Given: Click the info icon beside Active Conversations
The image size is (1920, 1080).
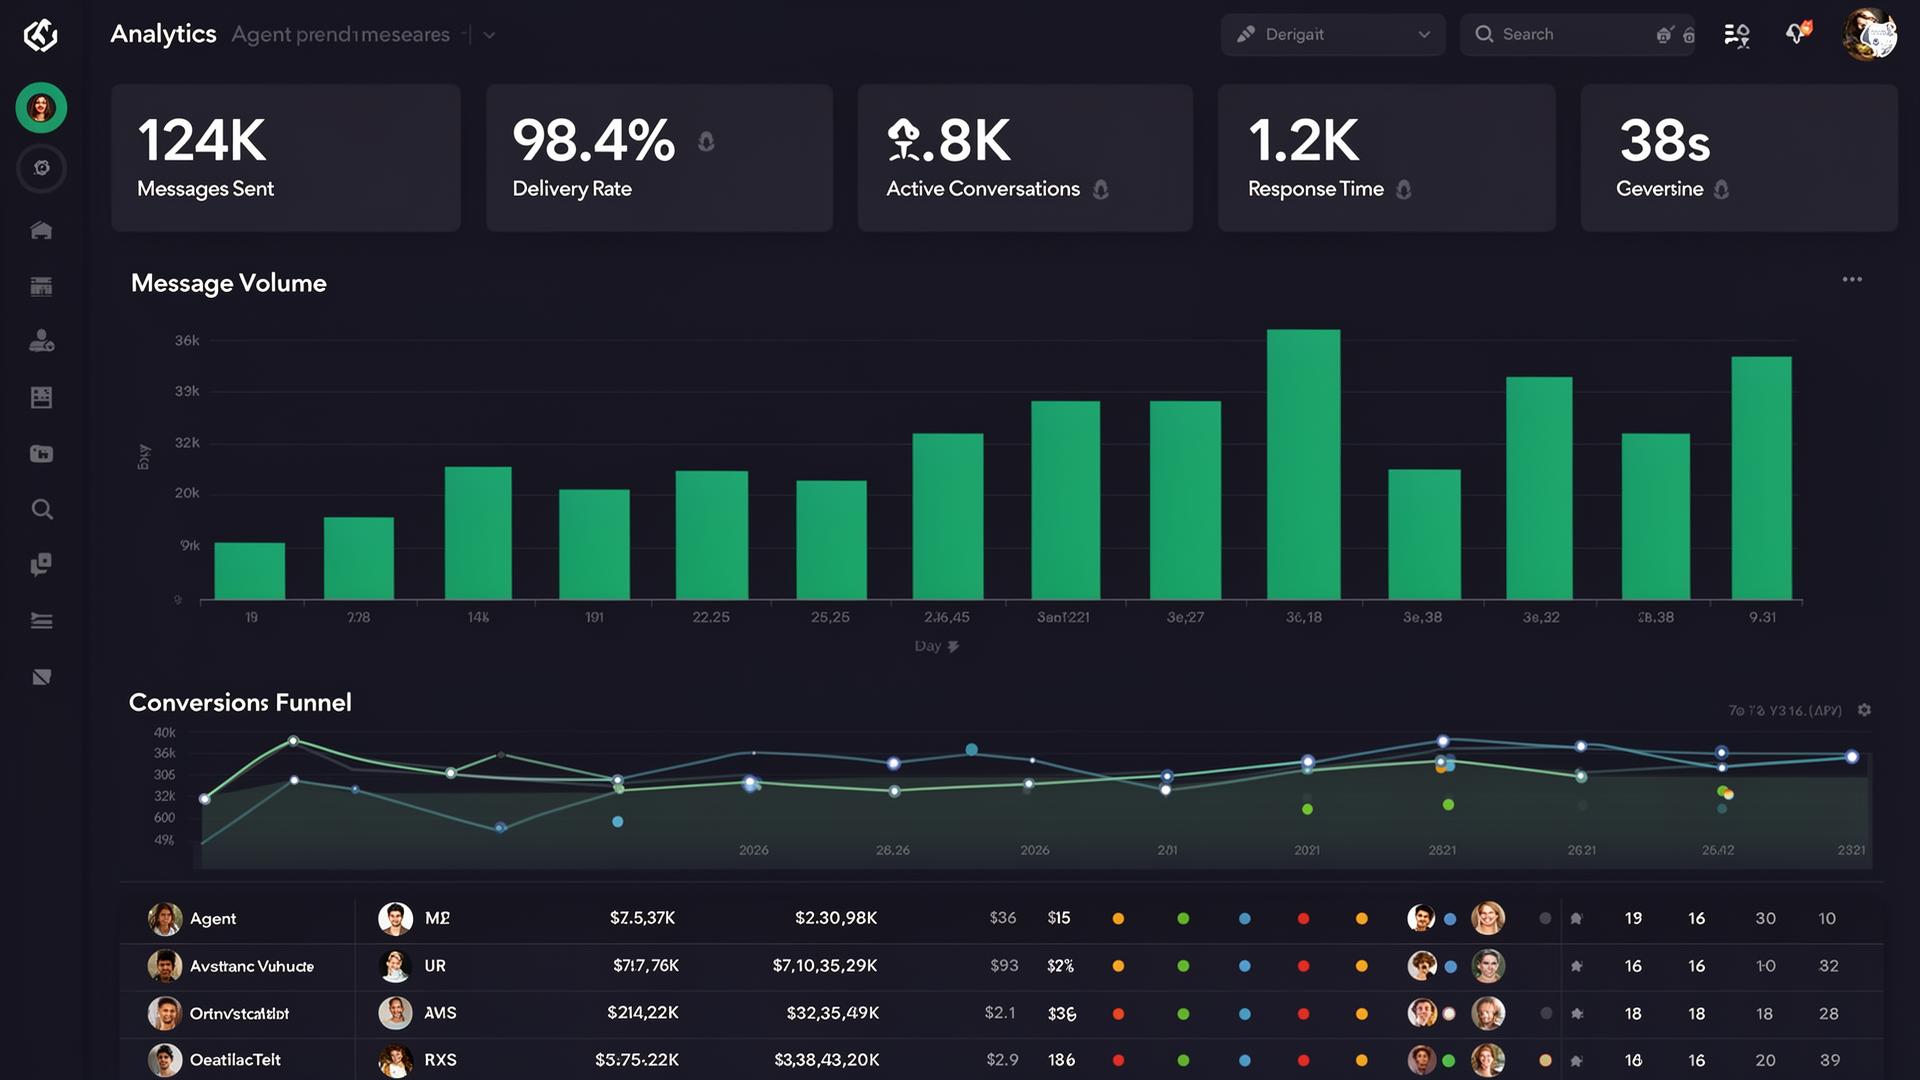Looking at the screenshot, I should 1101,189.
